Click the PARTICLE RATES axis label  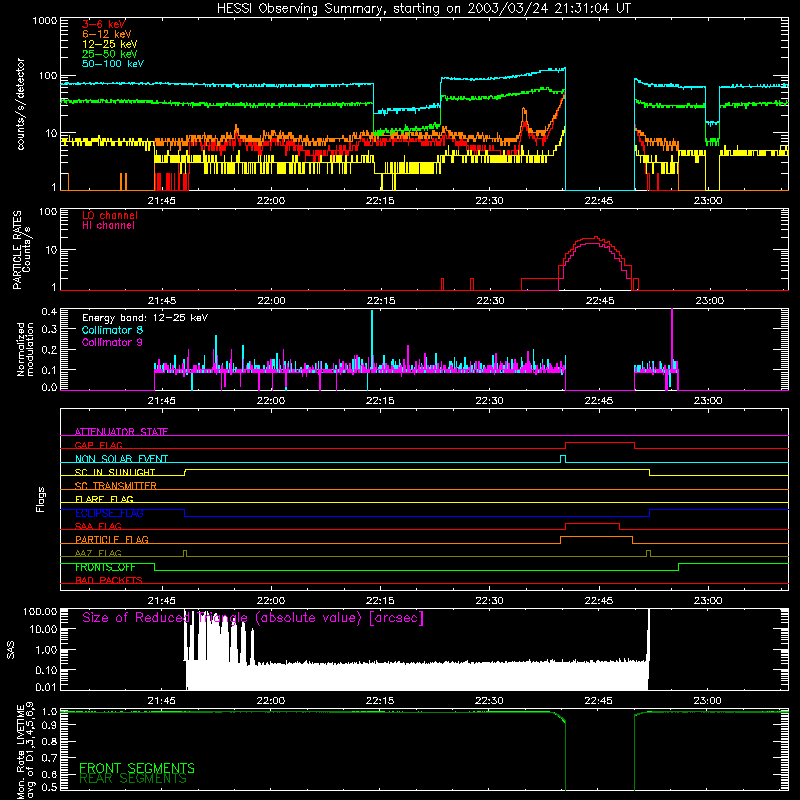point(22,250)
